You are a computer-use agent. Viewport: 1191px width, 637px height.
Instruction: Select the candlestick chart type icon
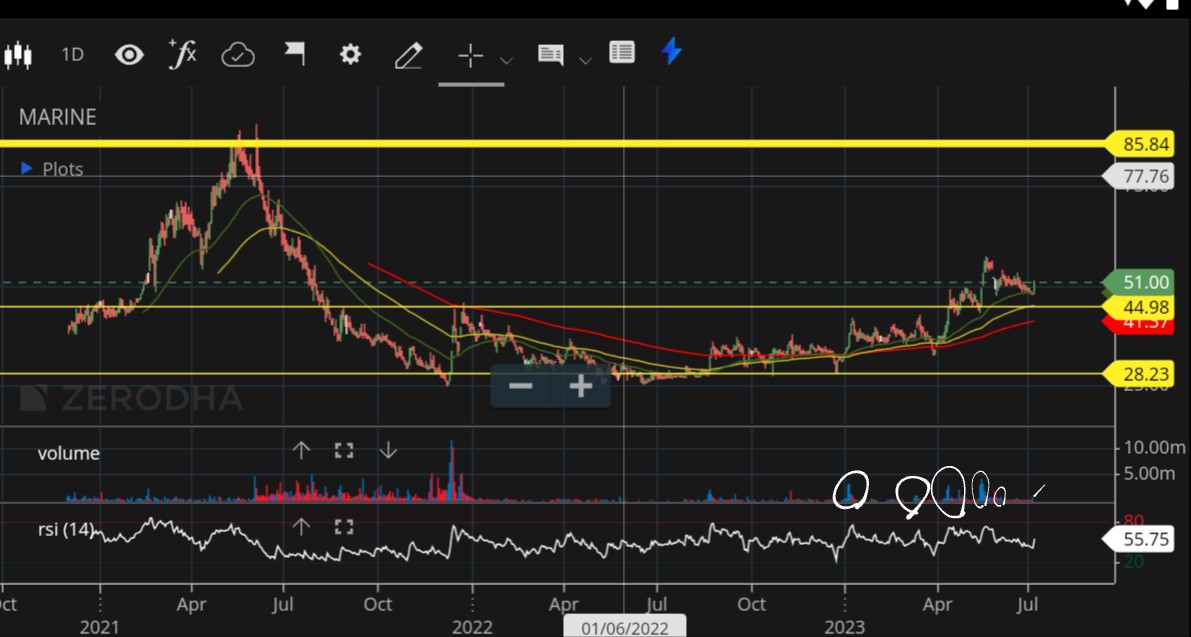pos(16,55)
